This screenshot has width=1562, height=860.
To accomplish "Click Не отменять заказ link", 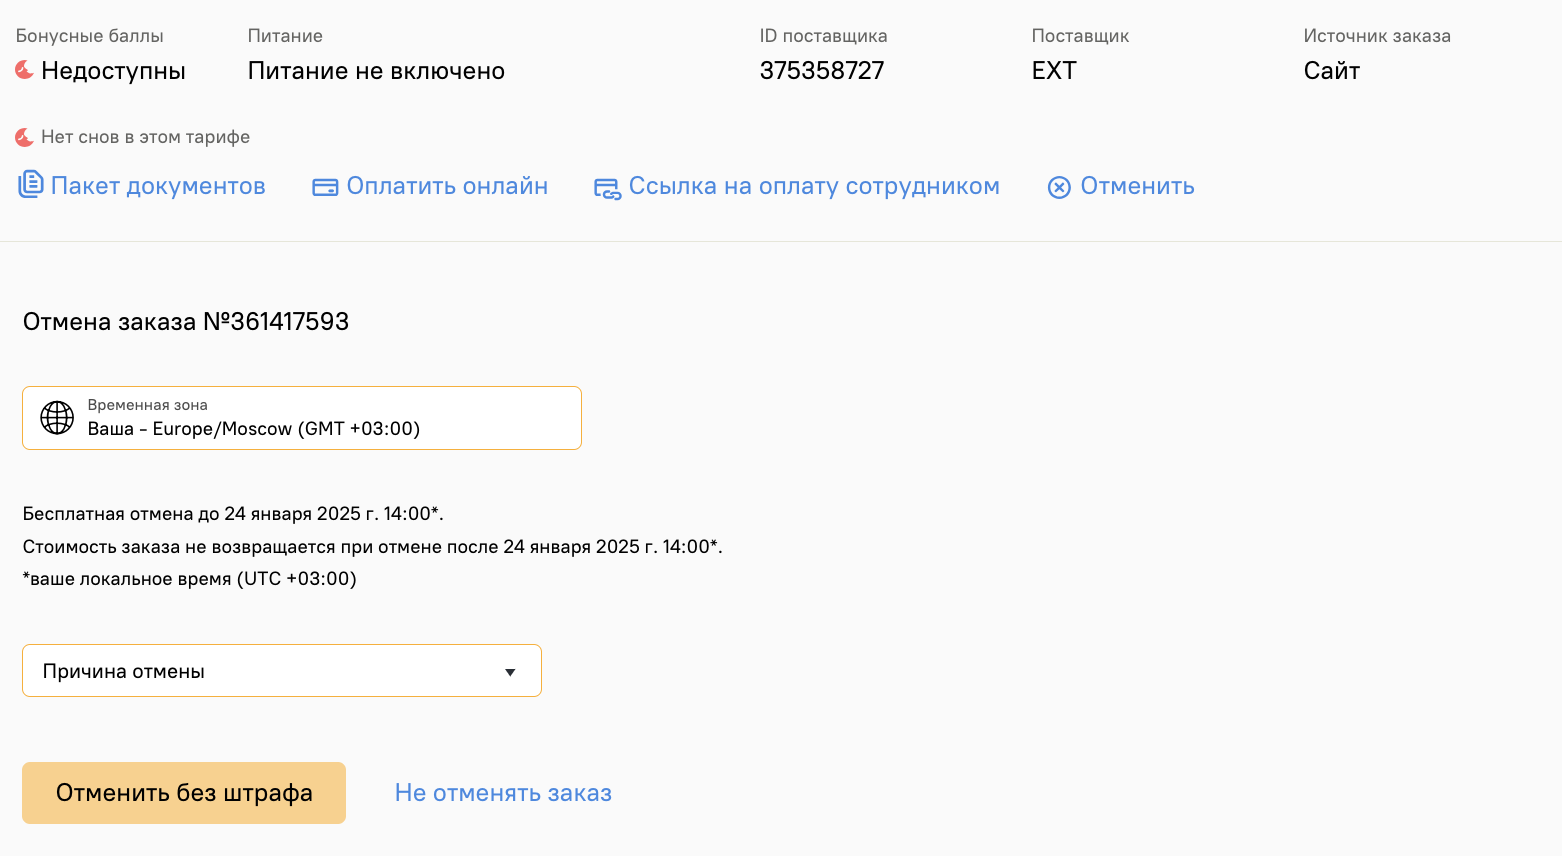I will click(503, 793).
